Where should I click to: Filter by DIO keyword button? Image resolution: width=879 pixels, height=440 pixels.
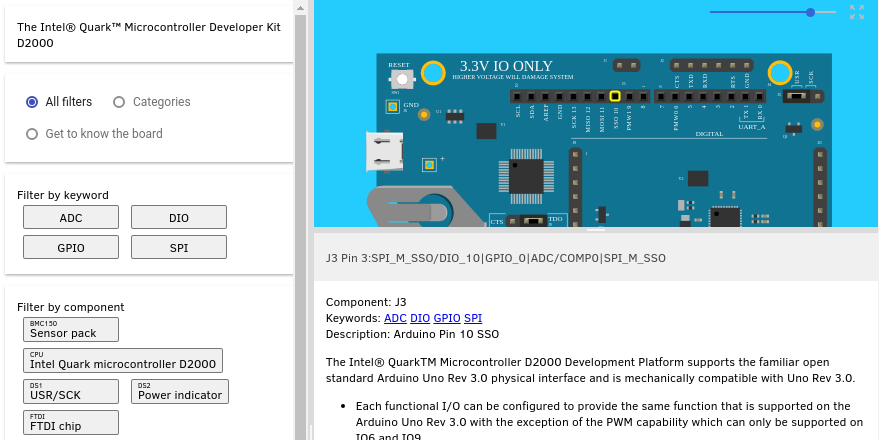click(x=179, y=217)
